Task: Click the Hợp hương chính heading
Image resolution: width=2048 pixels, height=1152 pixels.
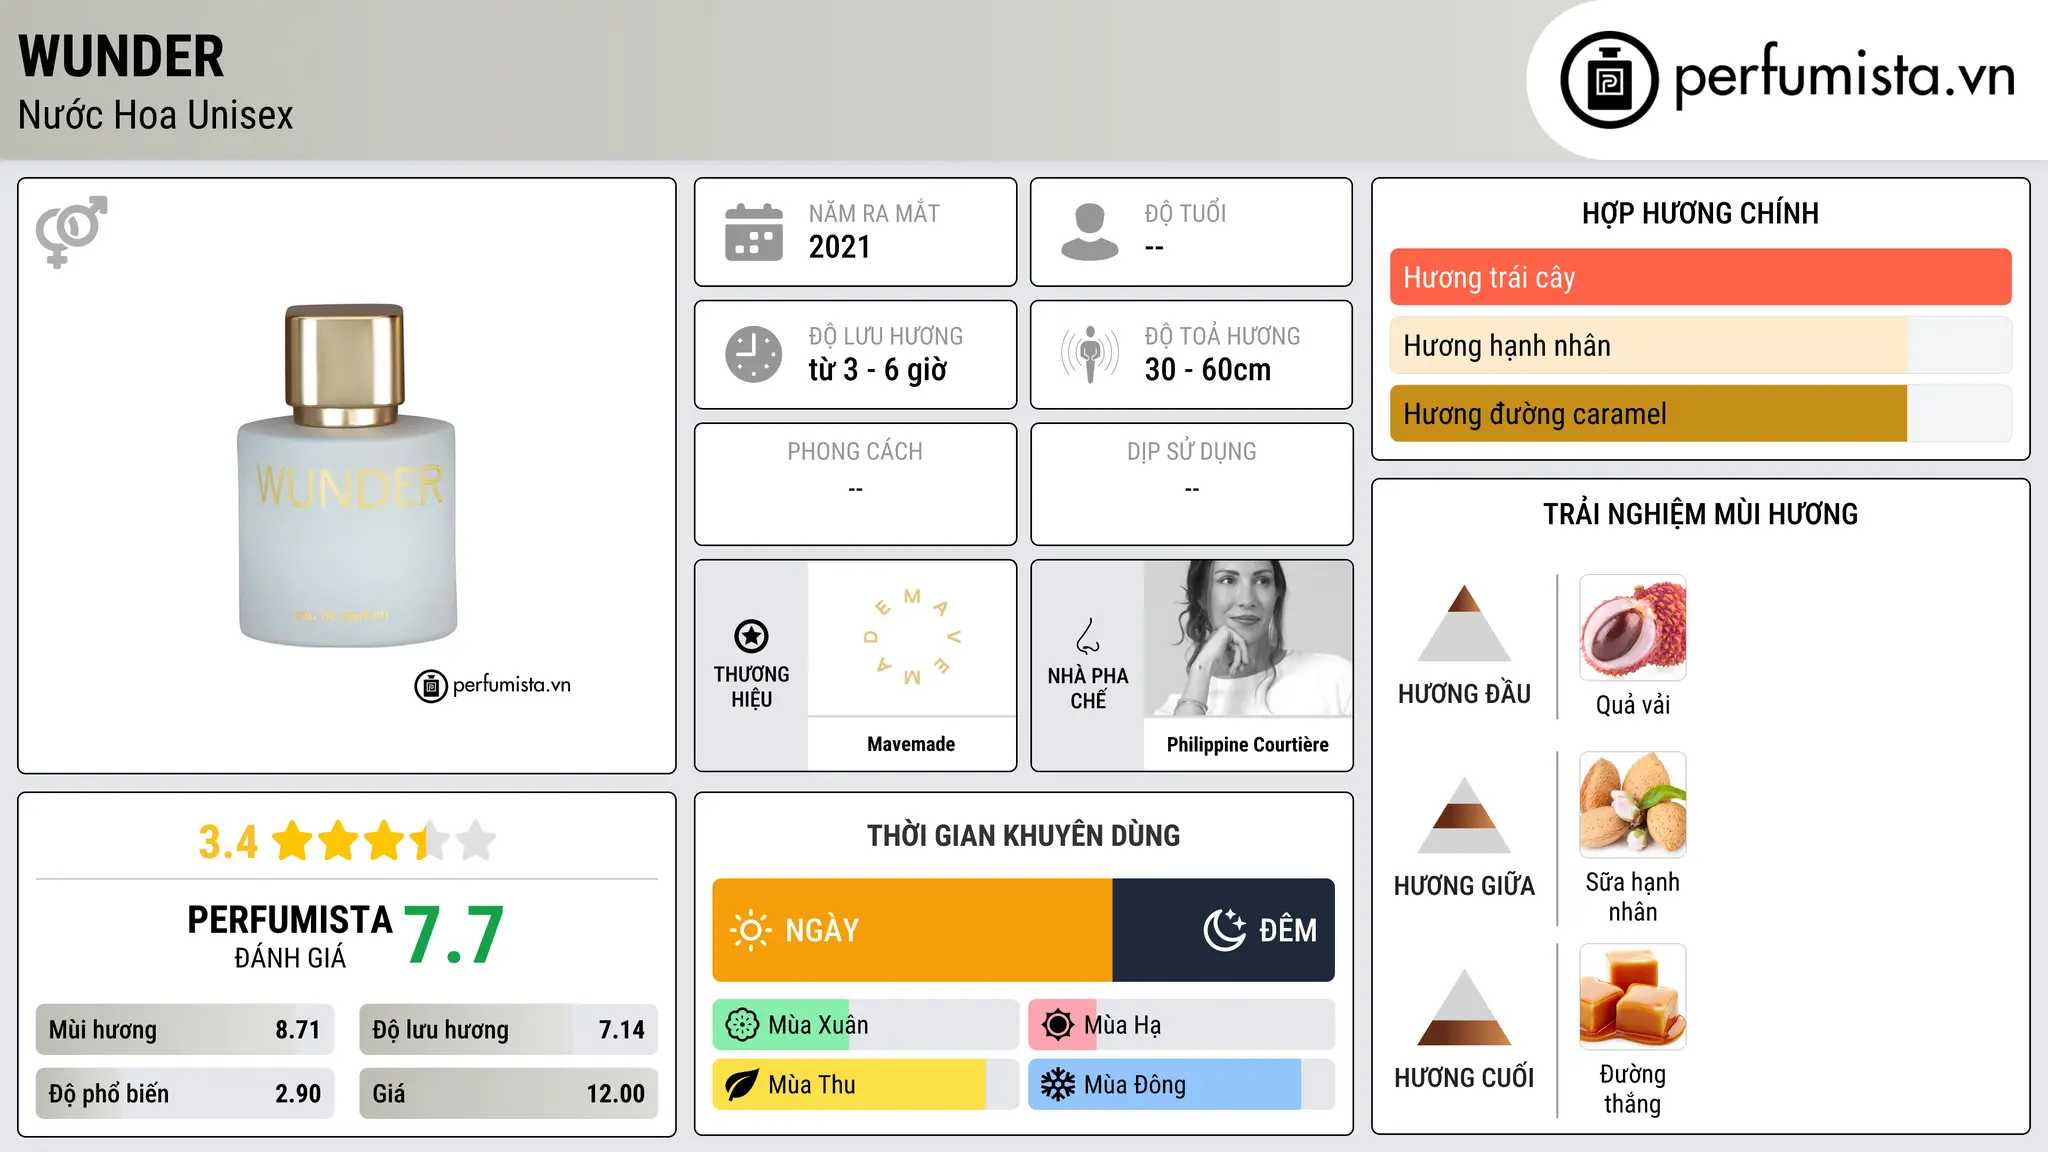Action: tap(1700, 213)
